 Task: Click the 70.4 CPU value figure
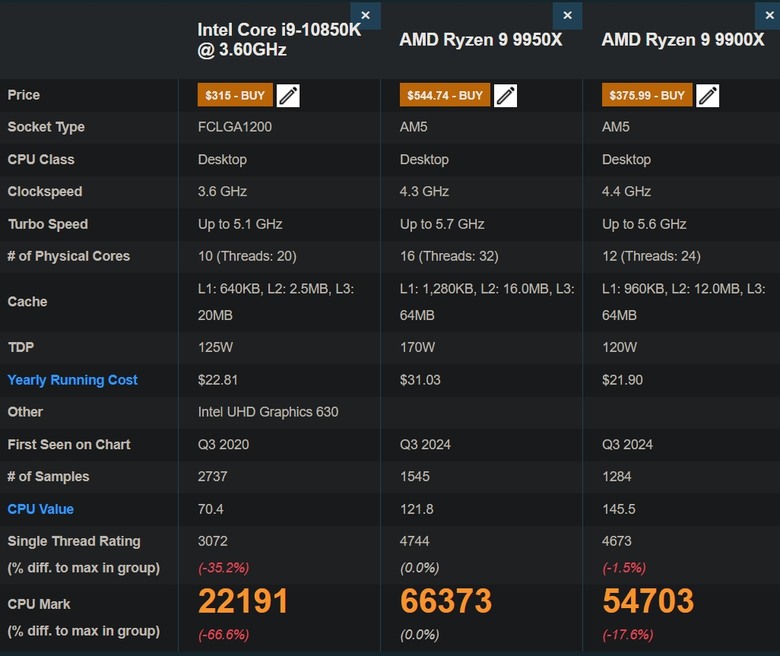click(x=211, y=509)
